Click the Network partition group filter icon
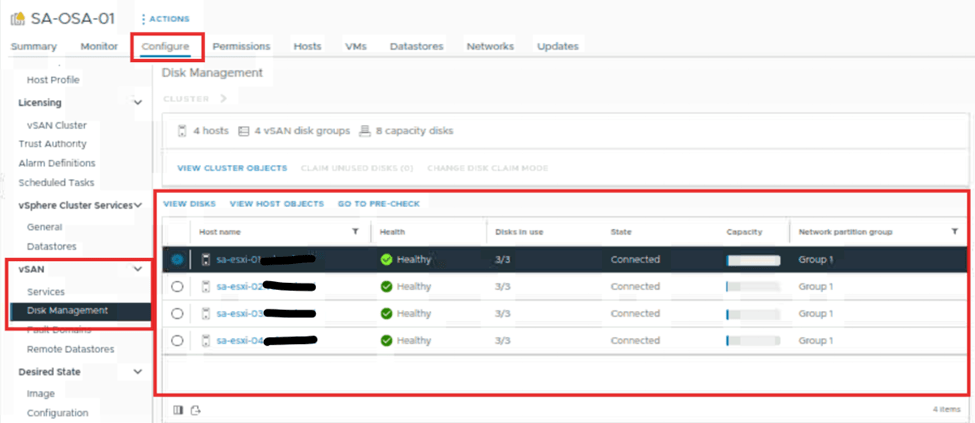The width and height of the screenshot is (975, 423). pyautogui.click(x=954, y=232)
